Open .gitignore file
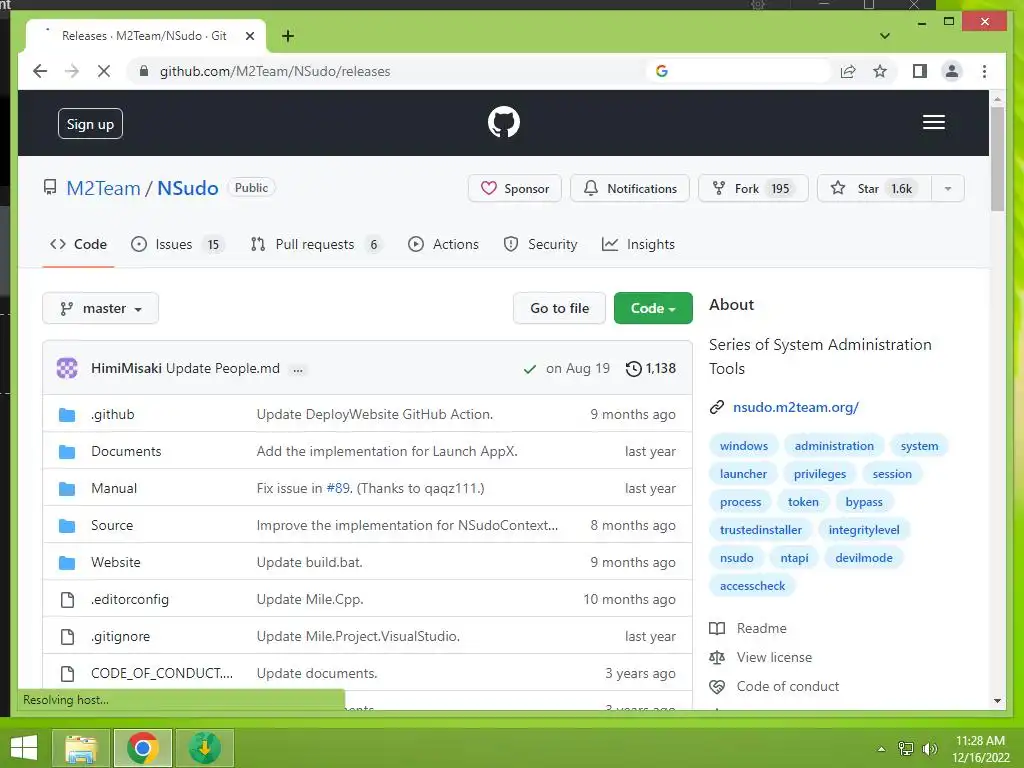The width and height of the screenshot is (1024, 768). (x=120, y=637)
